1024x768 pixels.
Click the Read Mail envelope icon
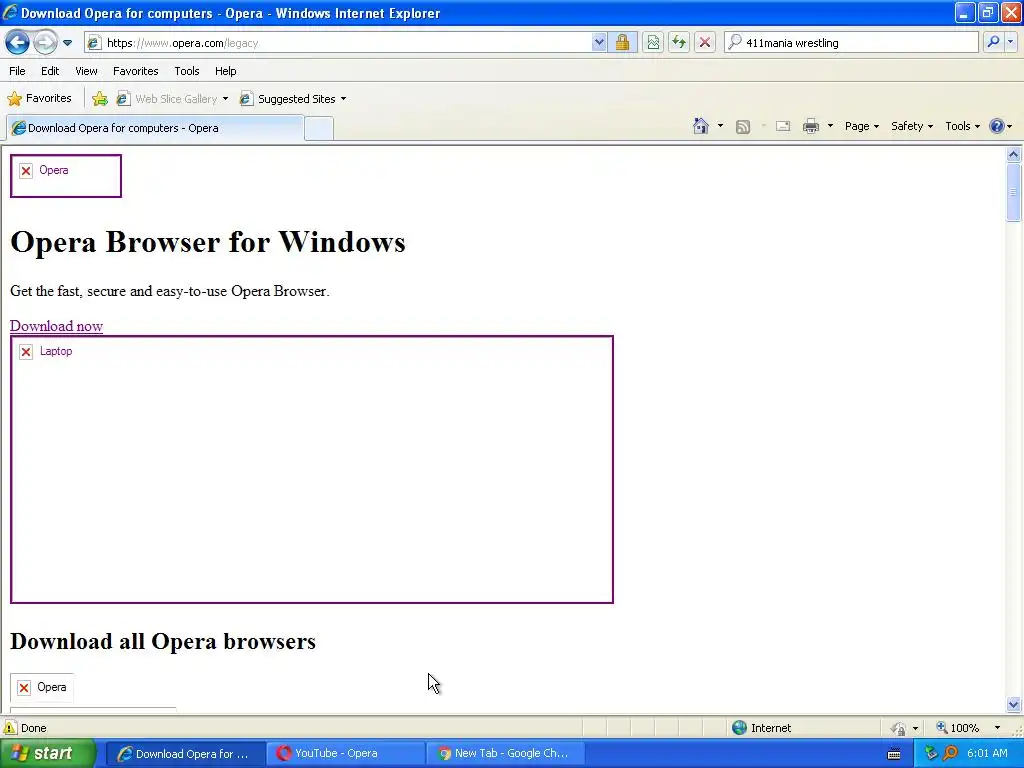click(x=783, y=126)
